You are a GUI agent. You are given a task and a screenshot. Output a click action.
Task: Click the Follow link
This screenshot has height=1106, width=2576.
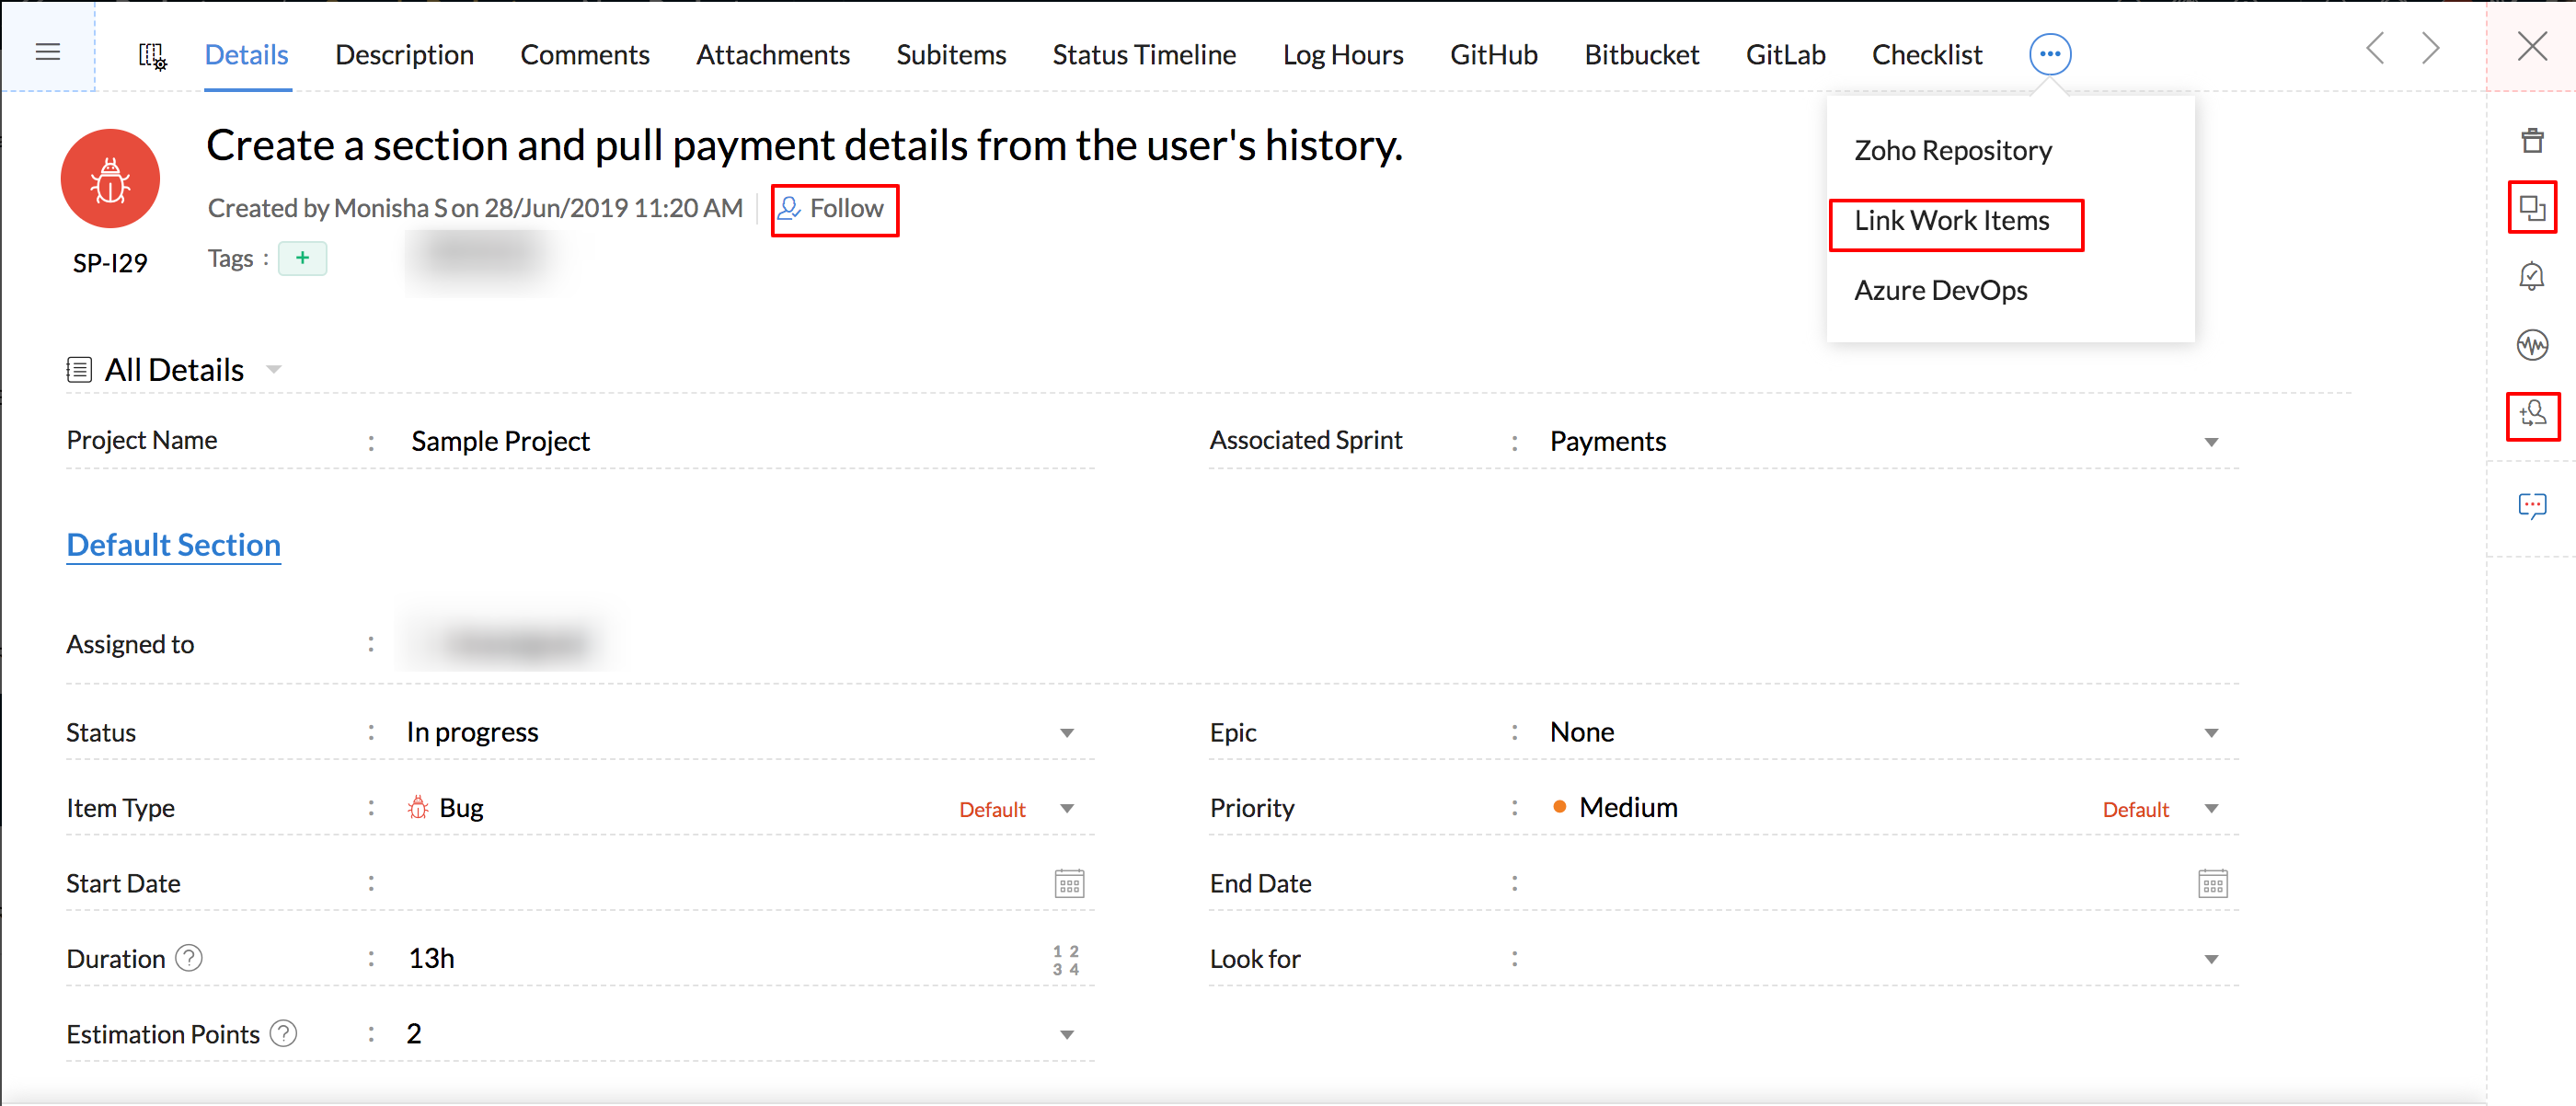(834, 208)
